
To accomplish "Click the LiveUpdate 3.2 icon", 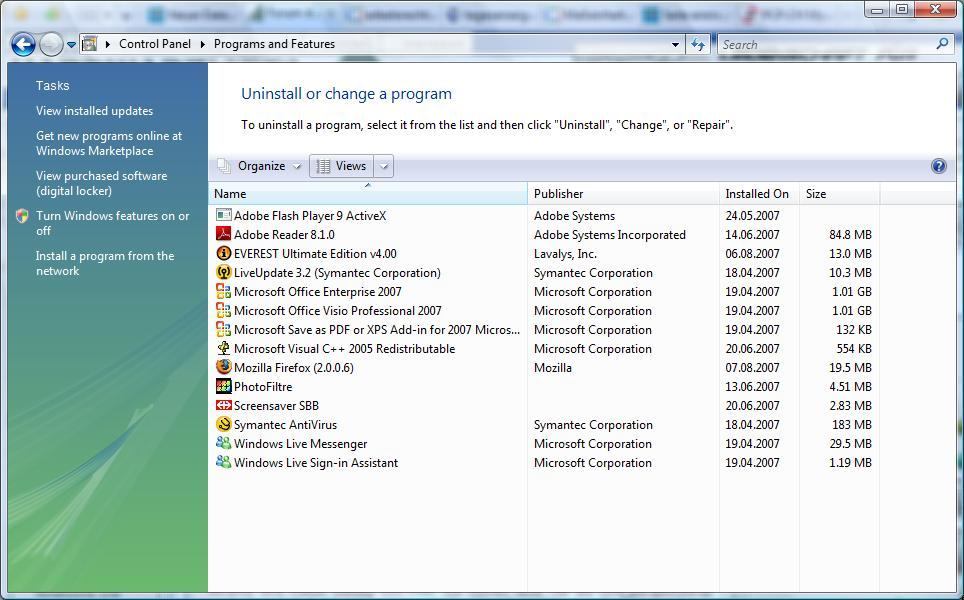I will click(x=224, y=272).
